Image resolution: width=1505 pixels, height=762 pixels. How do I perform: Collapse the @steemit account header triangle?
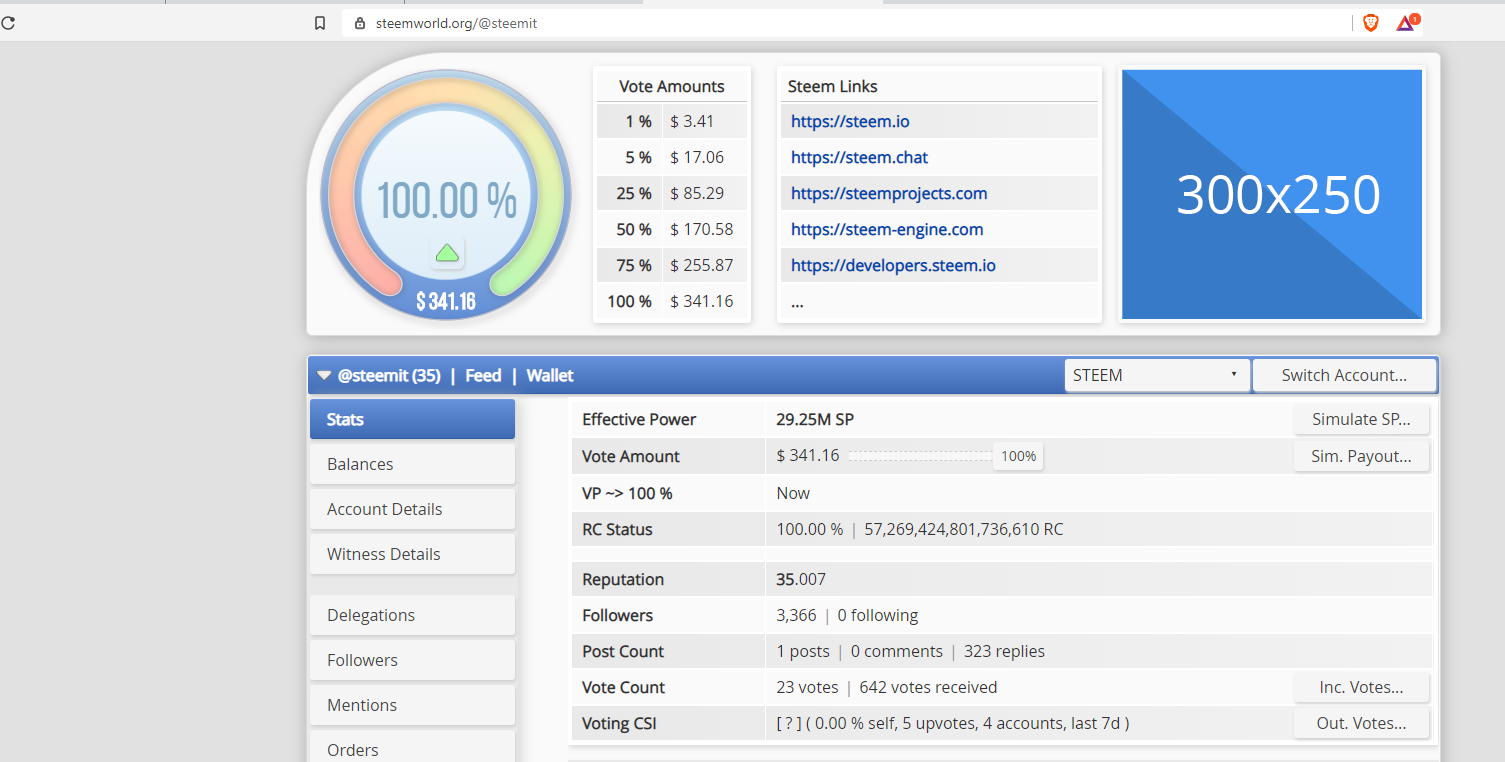point(324,376)
